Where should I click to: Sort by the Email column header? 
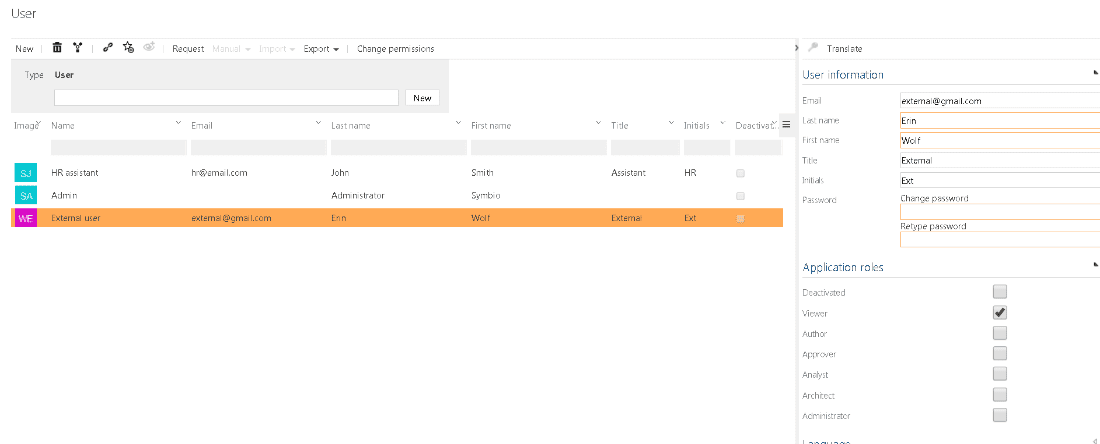pos(201,126)
